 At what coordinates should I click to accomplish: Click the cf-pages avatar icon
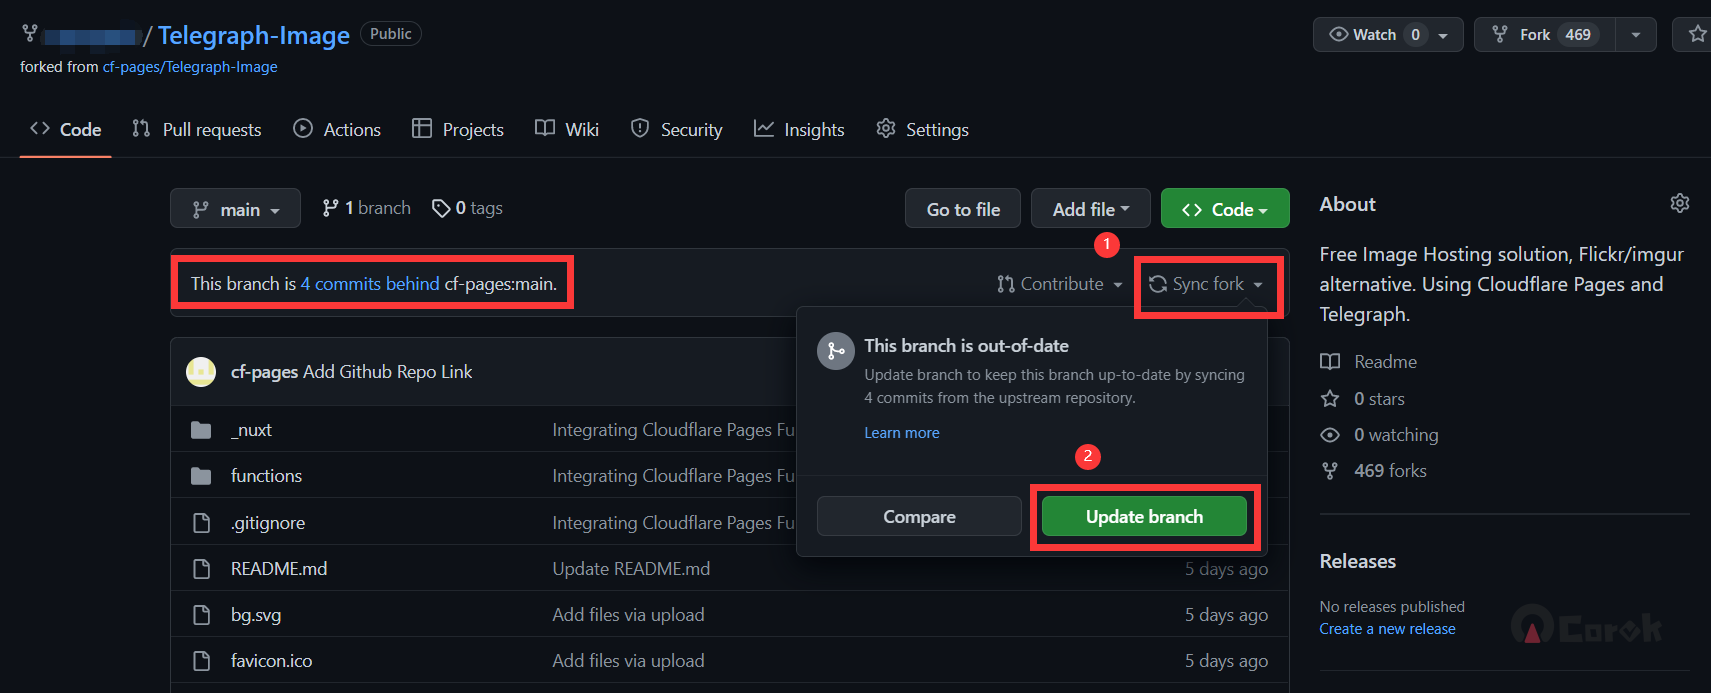point(201,372)
